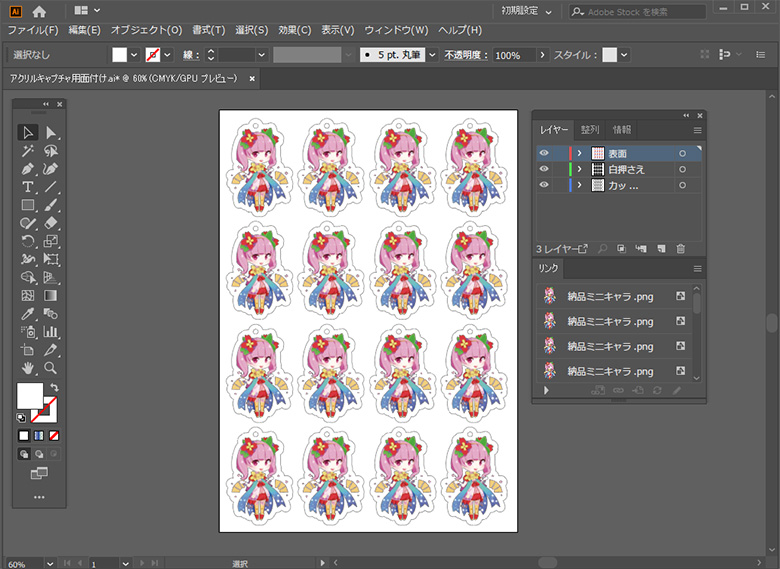Select the Column Graph tool
Viewport: 780px width, 569px height.
[50, 332]
